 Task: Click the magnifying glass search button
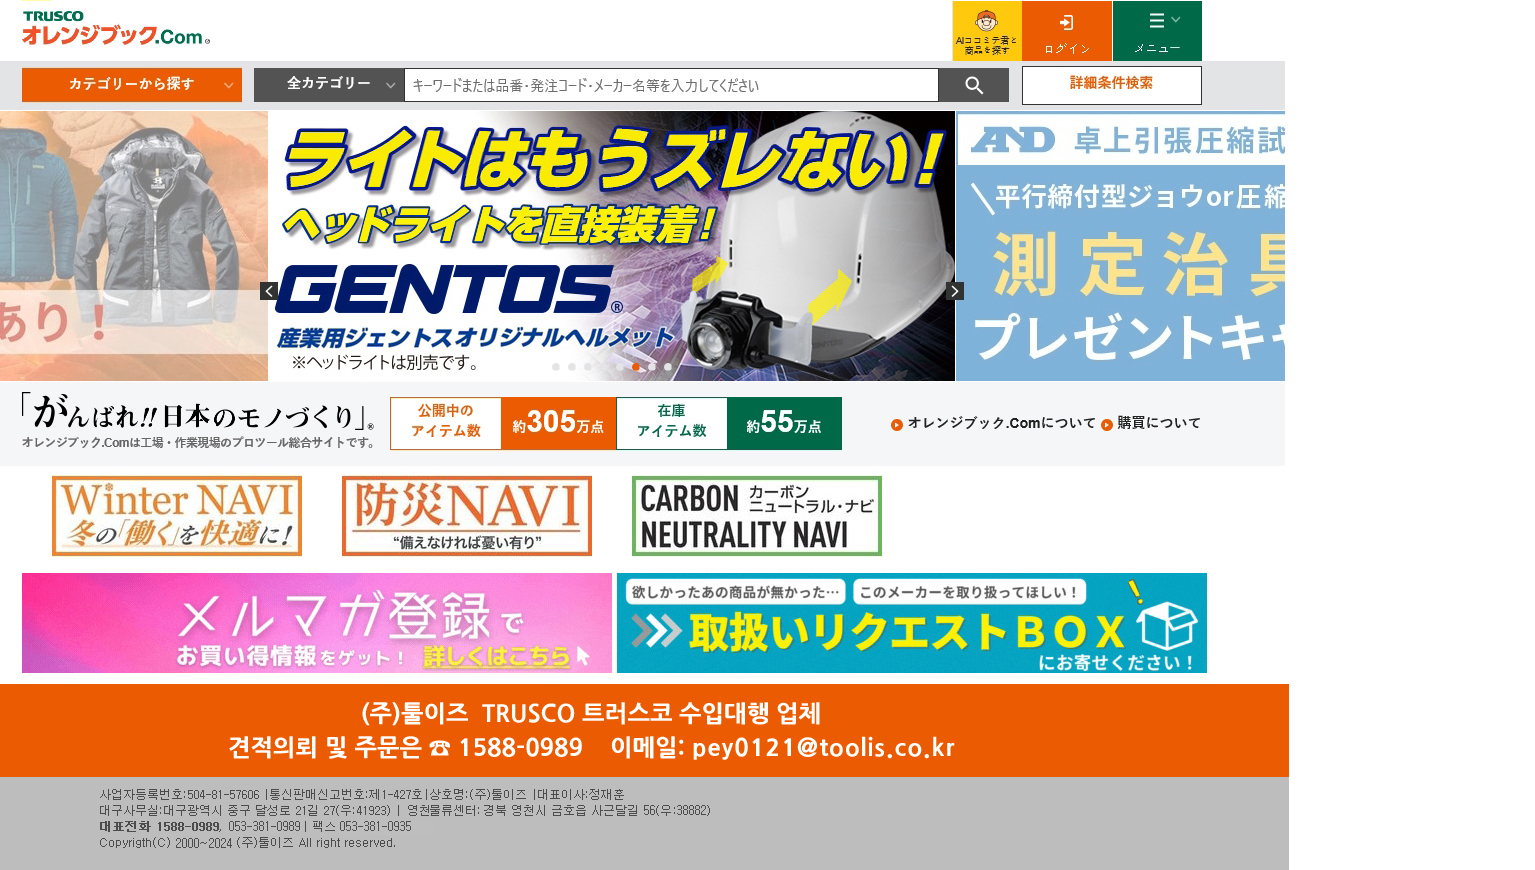974,85
